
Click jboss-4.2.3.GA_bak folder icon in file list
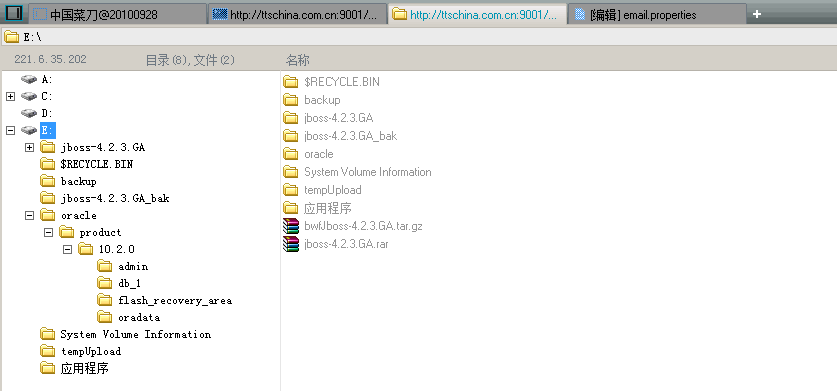click(x=291, y=136)
